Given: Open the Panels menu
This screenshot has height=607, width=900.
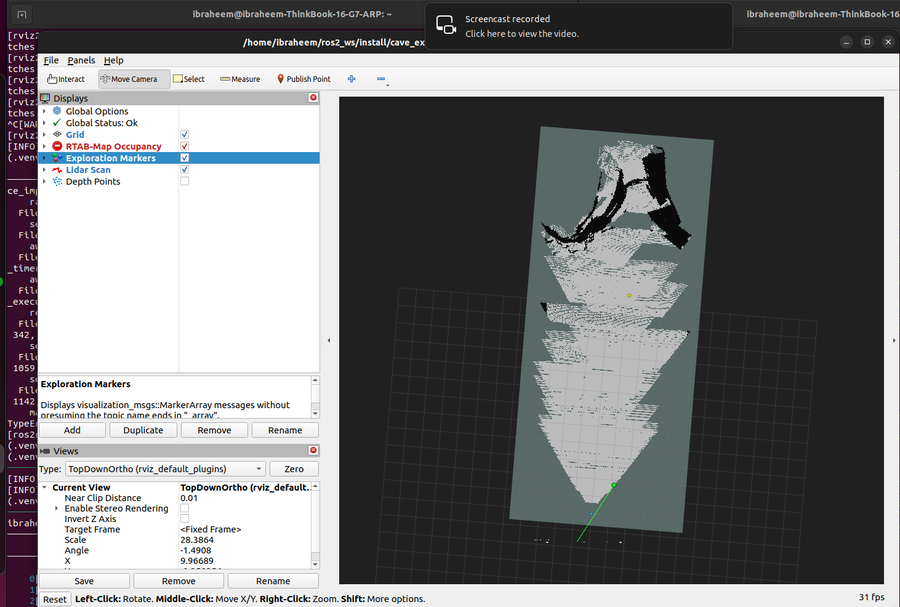Looking at the screenshot, I should [81, 60].
